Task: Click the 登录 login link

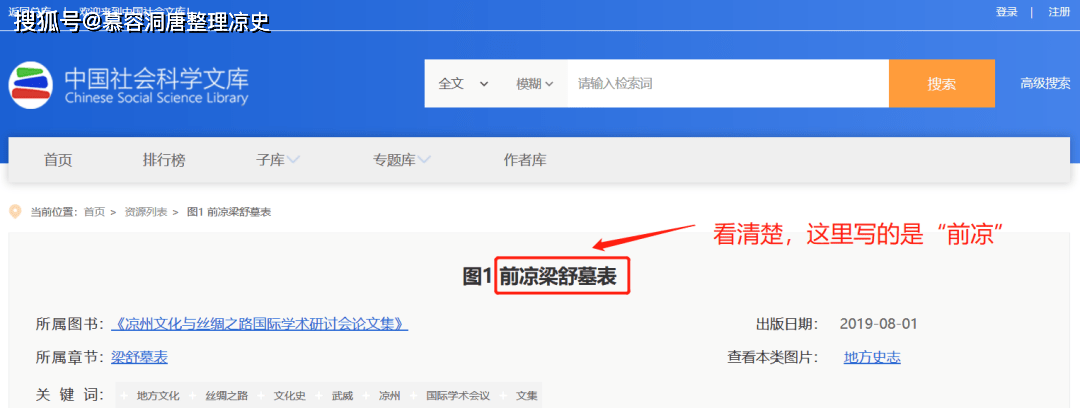Action: pos(1006,12)
